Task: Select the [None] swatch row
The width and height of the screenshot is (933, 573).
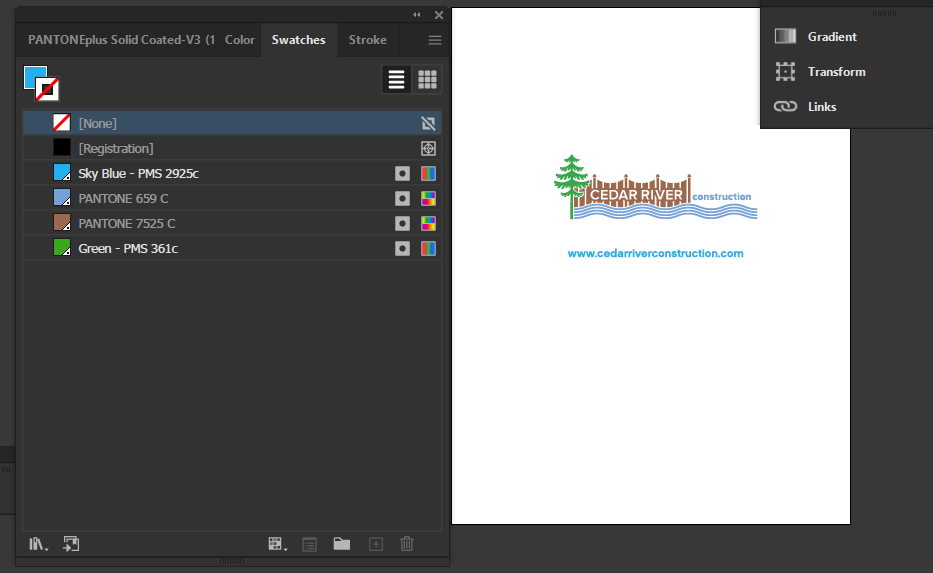Action: pos(232,123)
